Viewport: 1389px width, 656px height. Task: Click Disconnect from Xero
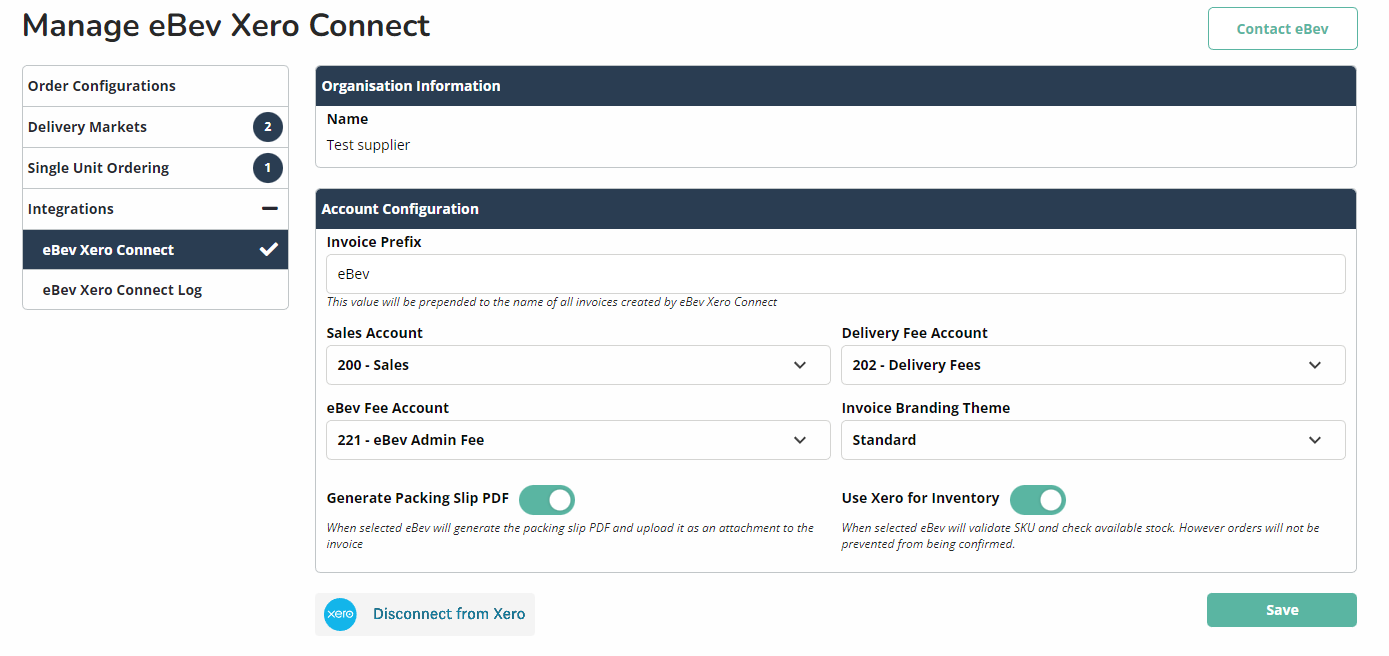[x=425, y=614]
